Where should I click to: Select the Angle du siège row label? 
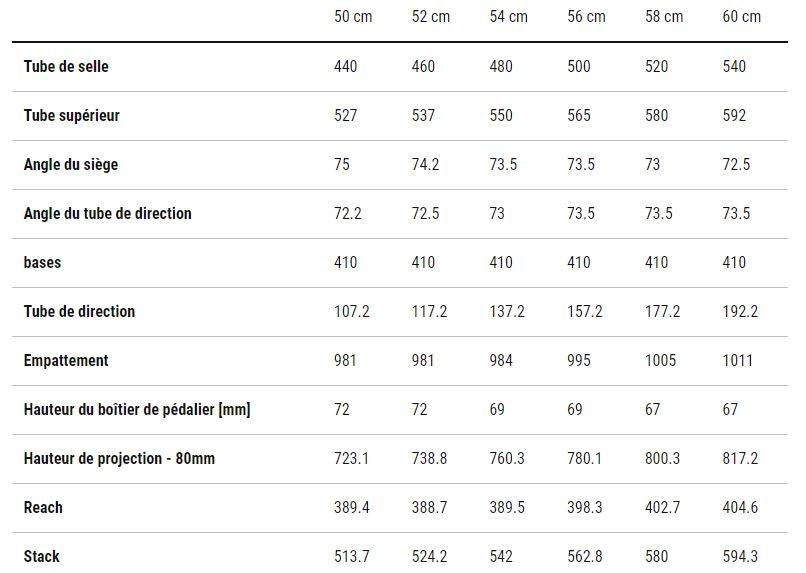[71, 165]
